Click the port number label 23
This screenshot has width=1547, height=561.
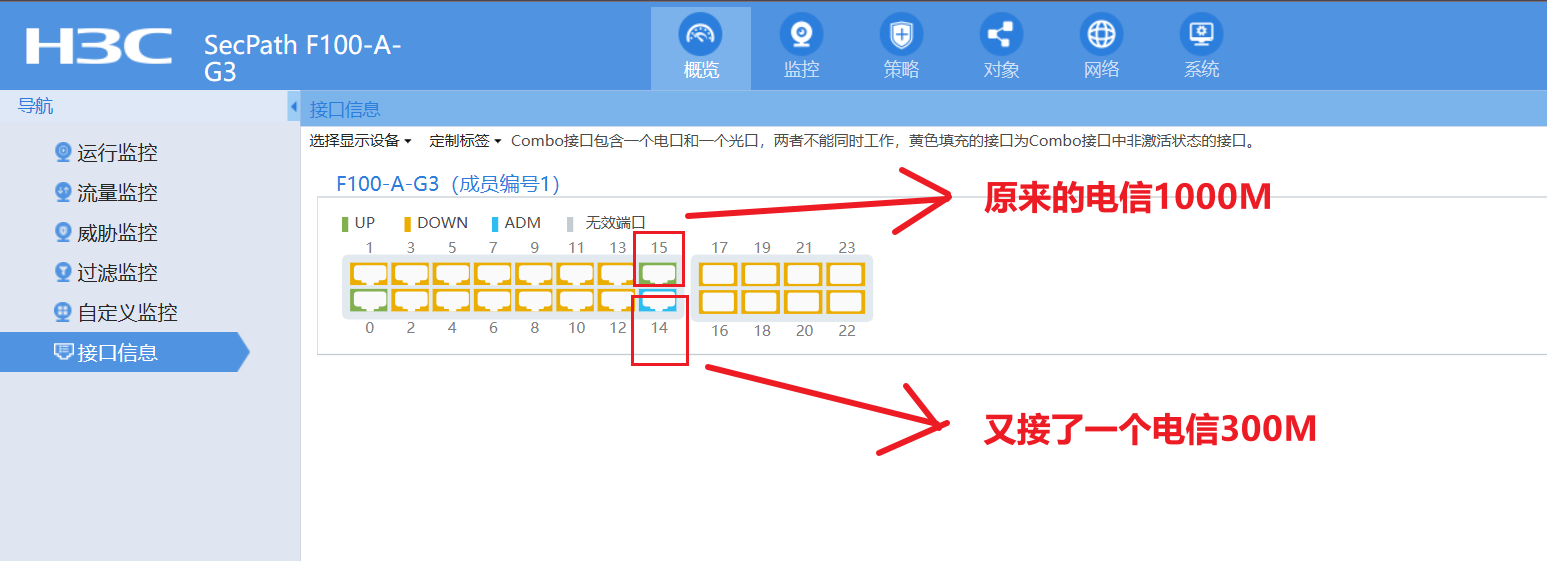click(847, 248)
